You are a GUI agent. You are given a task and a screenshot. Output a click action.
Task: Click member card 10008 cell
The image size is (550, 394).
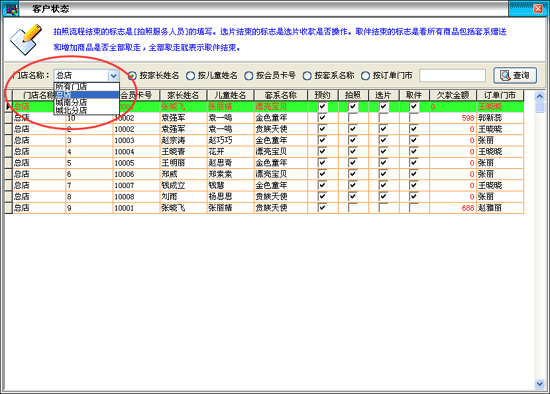tap(136, 196)
